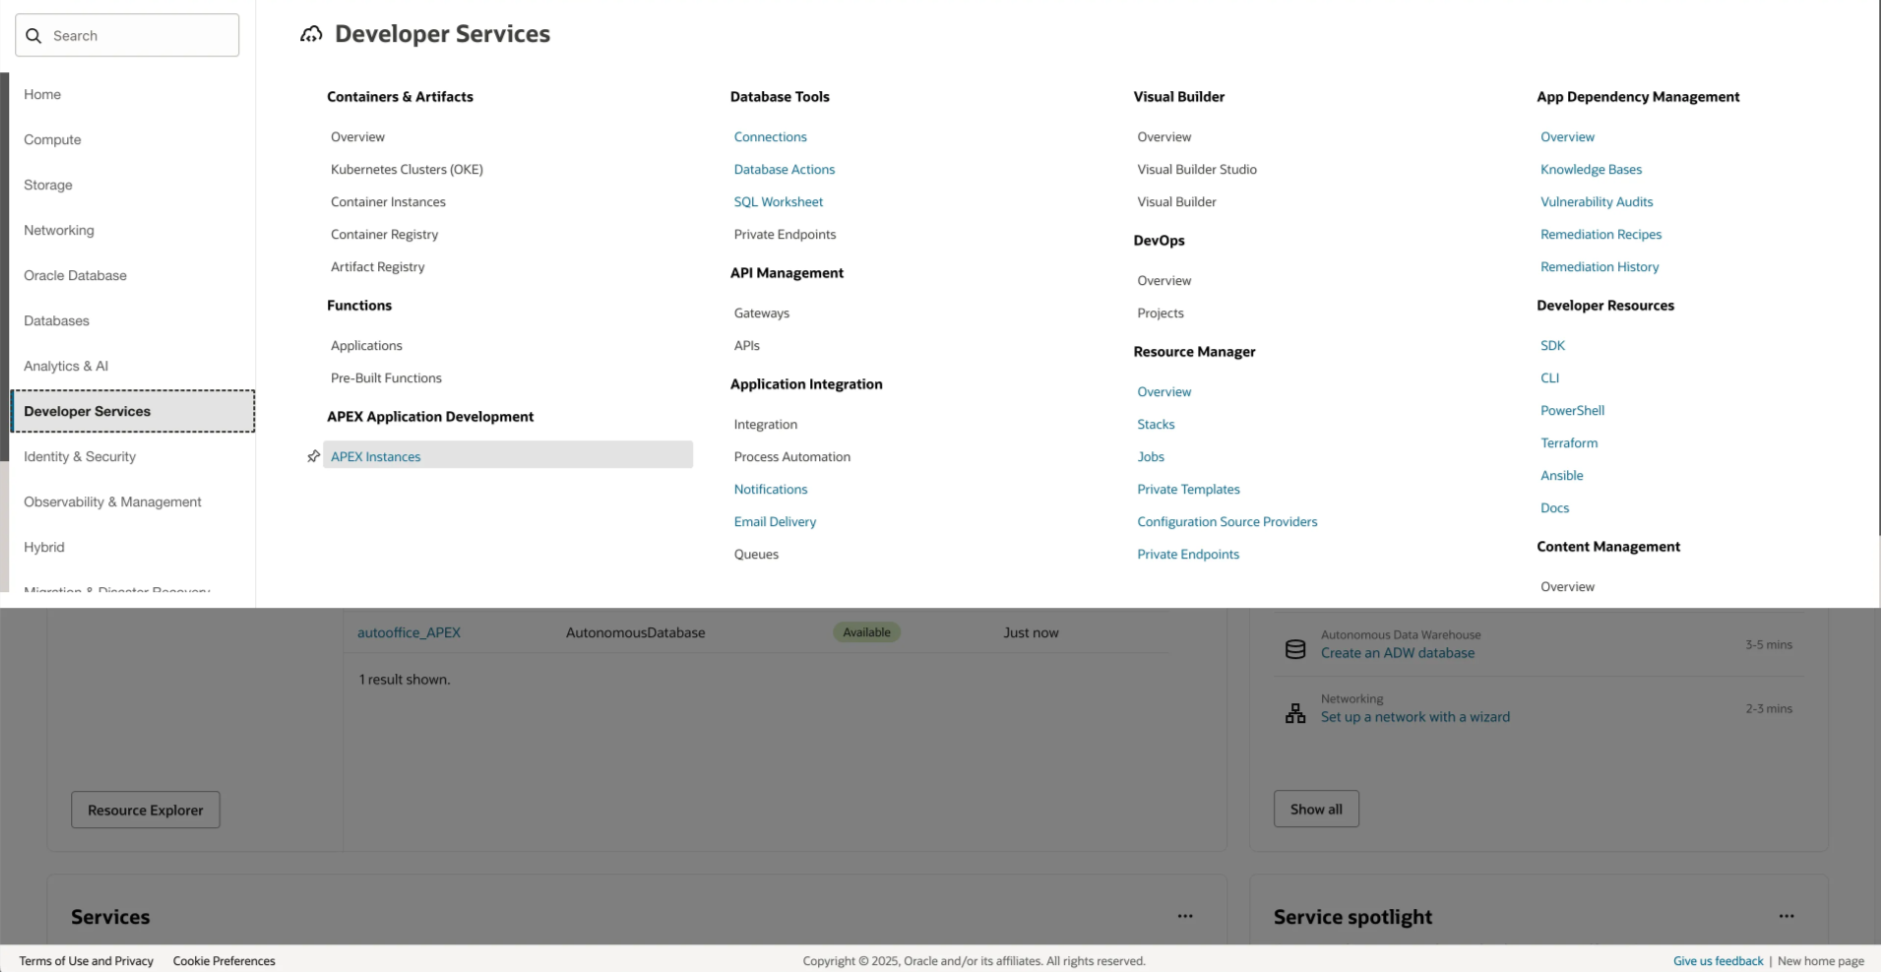Click the Autonomous Data Warehouse database icon
This screenshot has width=1881, height=972.
(1295, 649)
